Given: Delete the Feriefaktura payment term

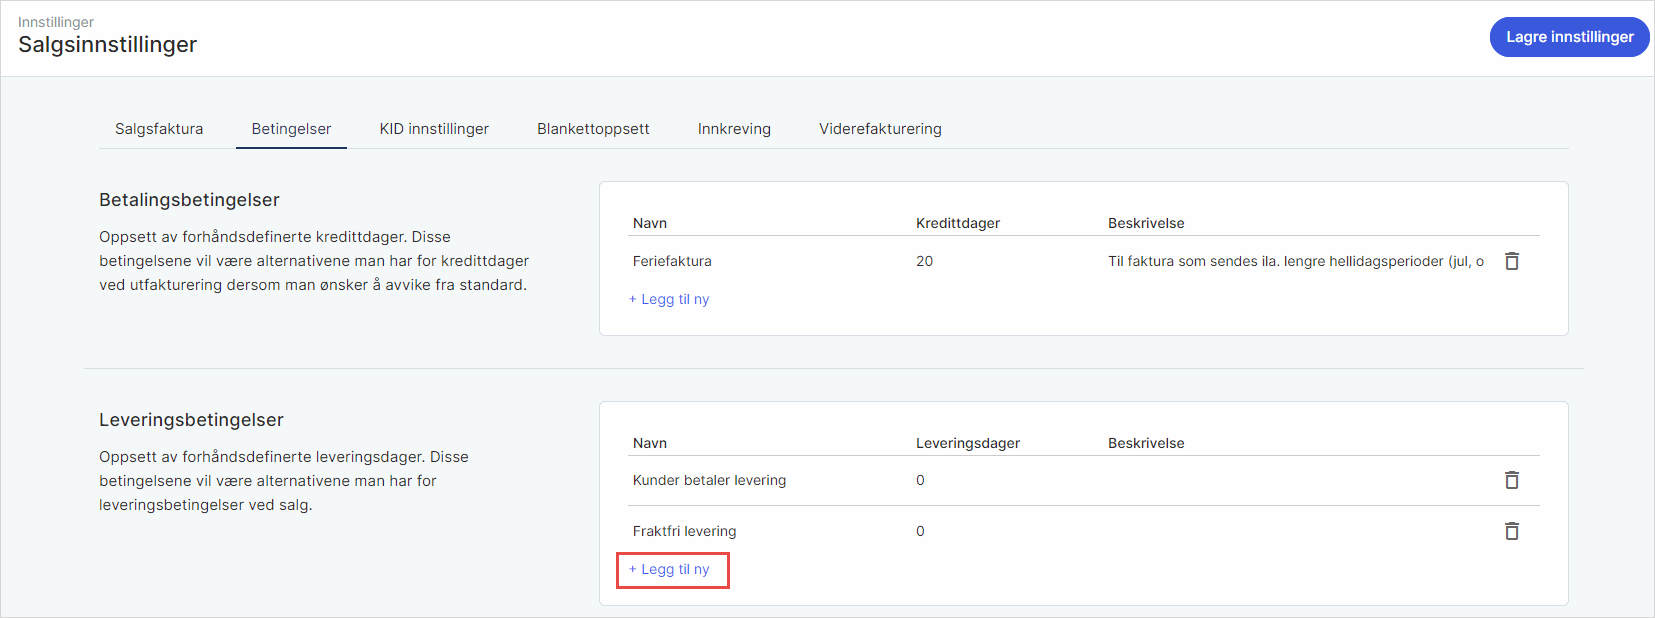Looking at the screenshot, I should 1511,261.
